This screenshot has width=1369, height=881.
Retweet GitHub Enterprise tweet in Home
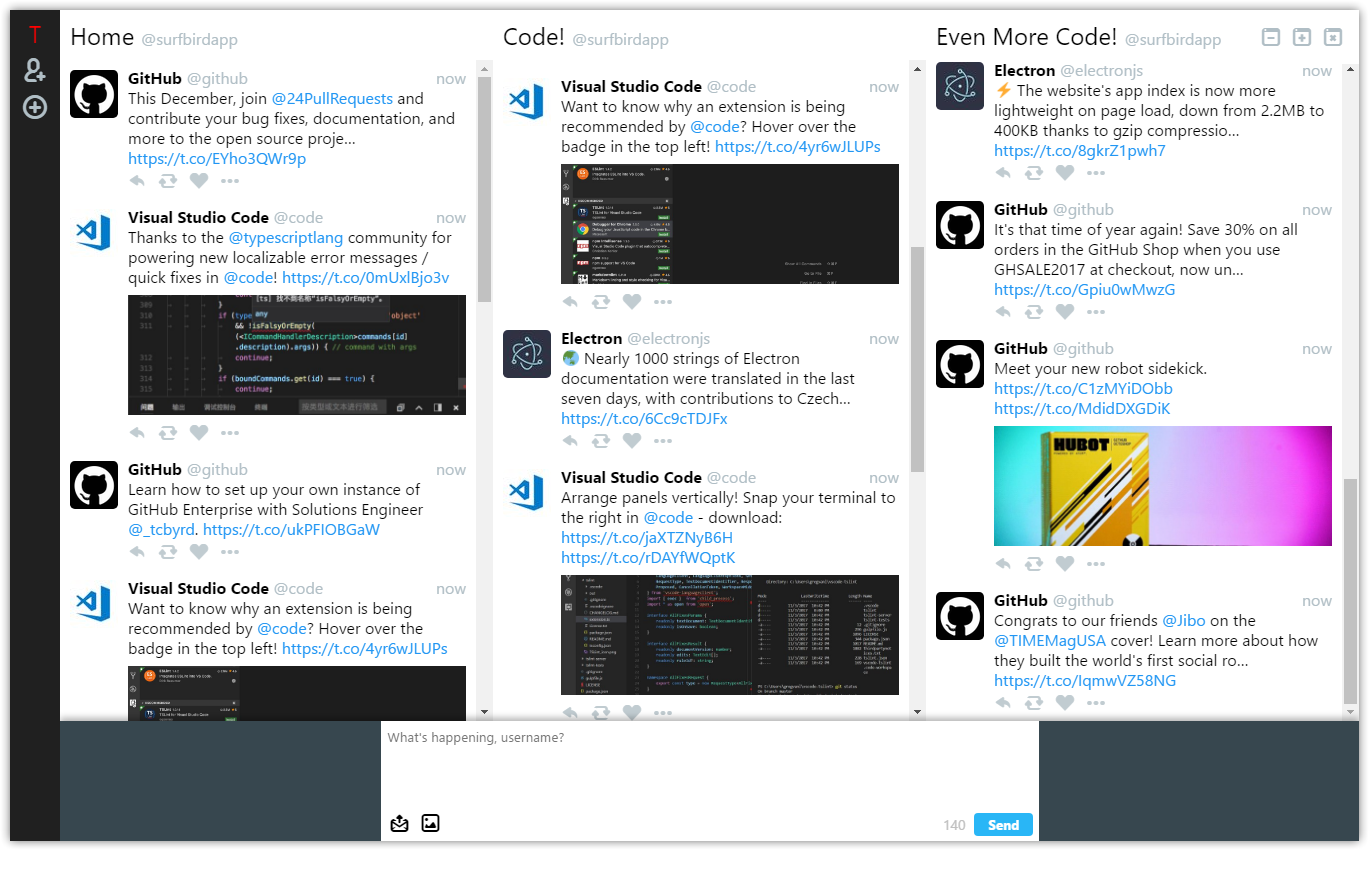(x=168, y=552)
